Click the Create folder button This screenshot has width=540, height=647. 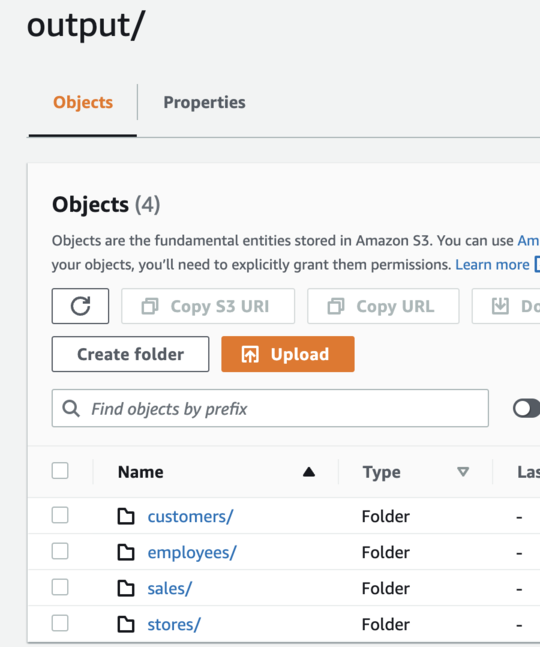pyautogui.click(x=130, y=354)
